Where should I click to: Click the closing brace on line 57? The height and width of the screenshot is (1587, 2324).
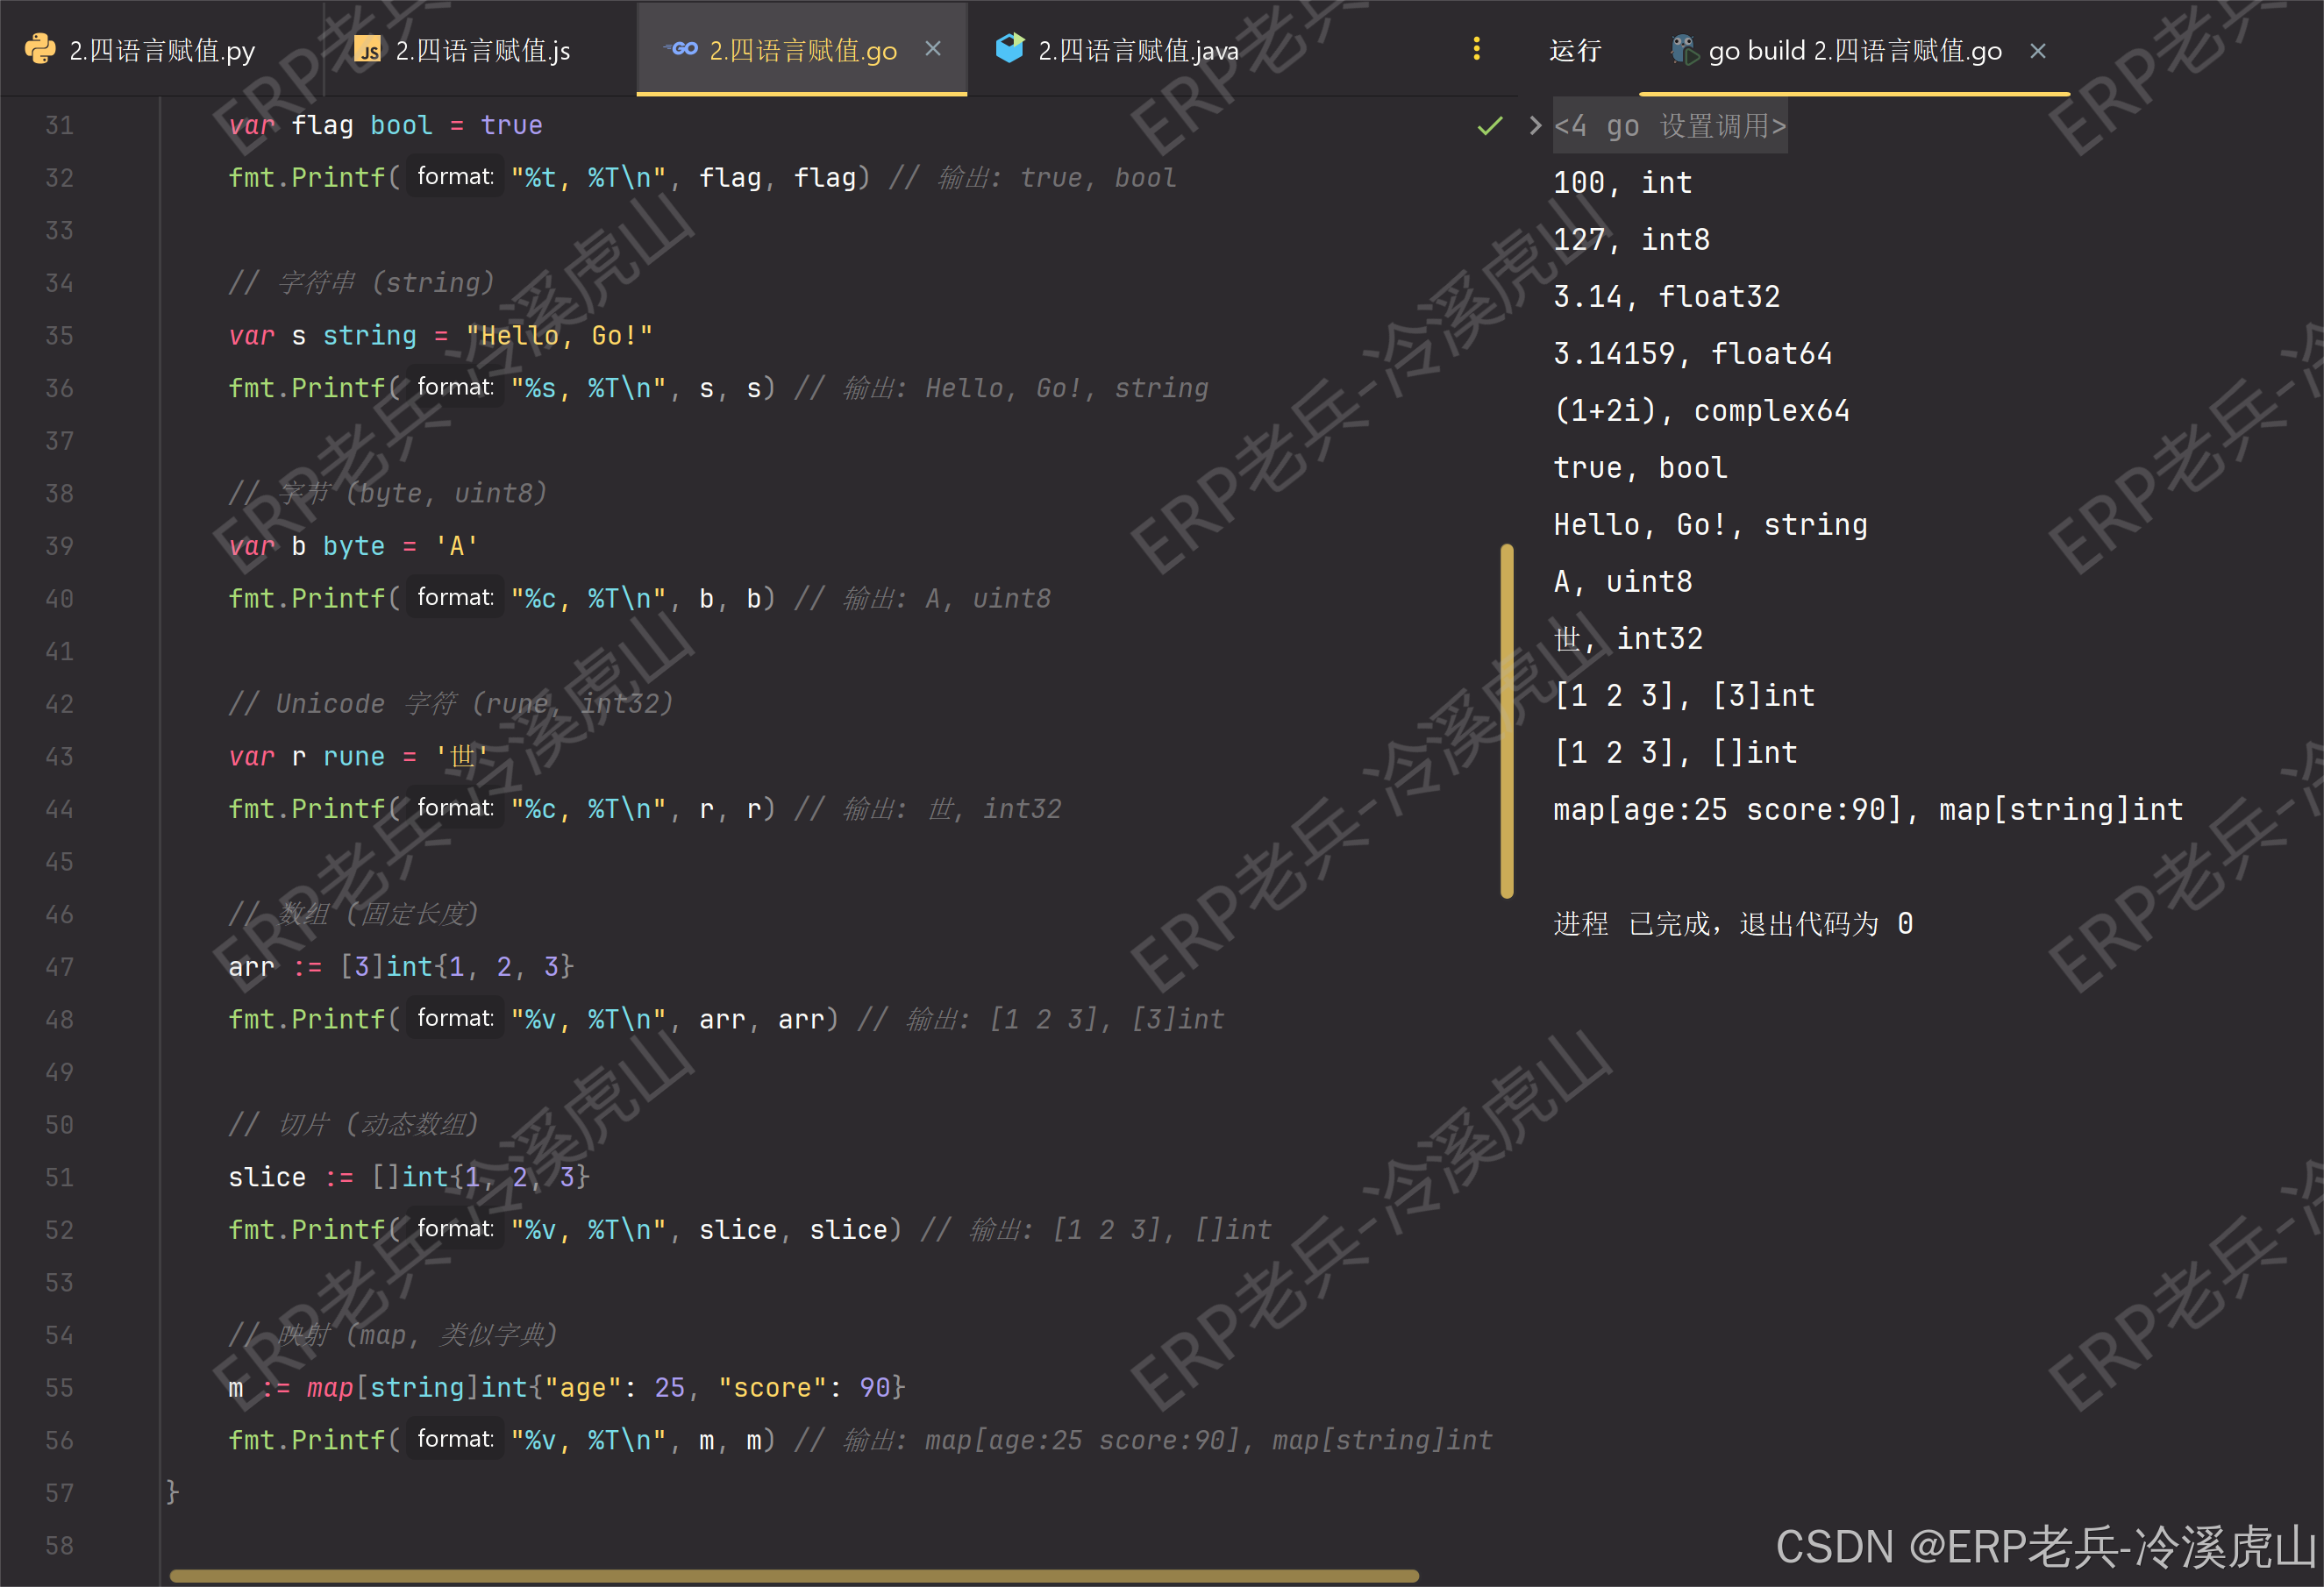click(x=172, y=1493)
